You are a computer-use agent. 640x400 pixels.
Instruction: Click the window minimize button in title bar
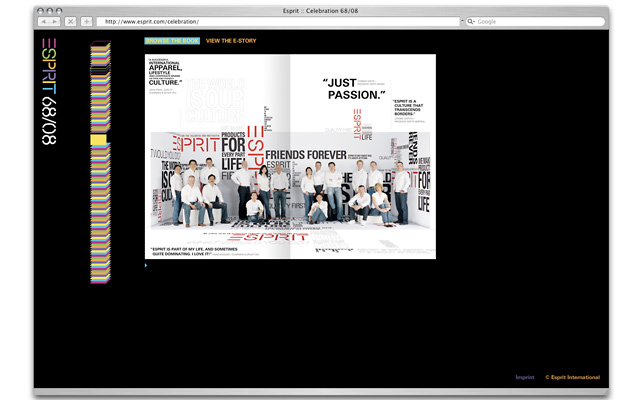pos(49,11)
